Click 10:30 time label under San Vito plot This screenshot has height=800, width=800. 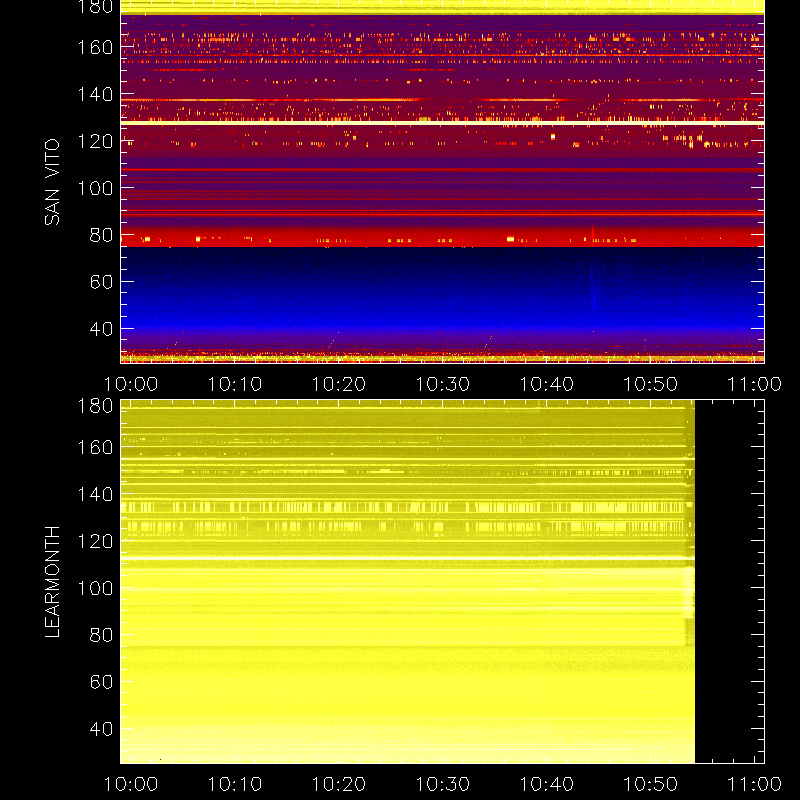(442, 384)
